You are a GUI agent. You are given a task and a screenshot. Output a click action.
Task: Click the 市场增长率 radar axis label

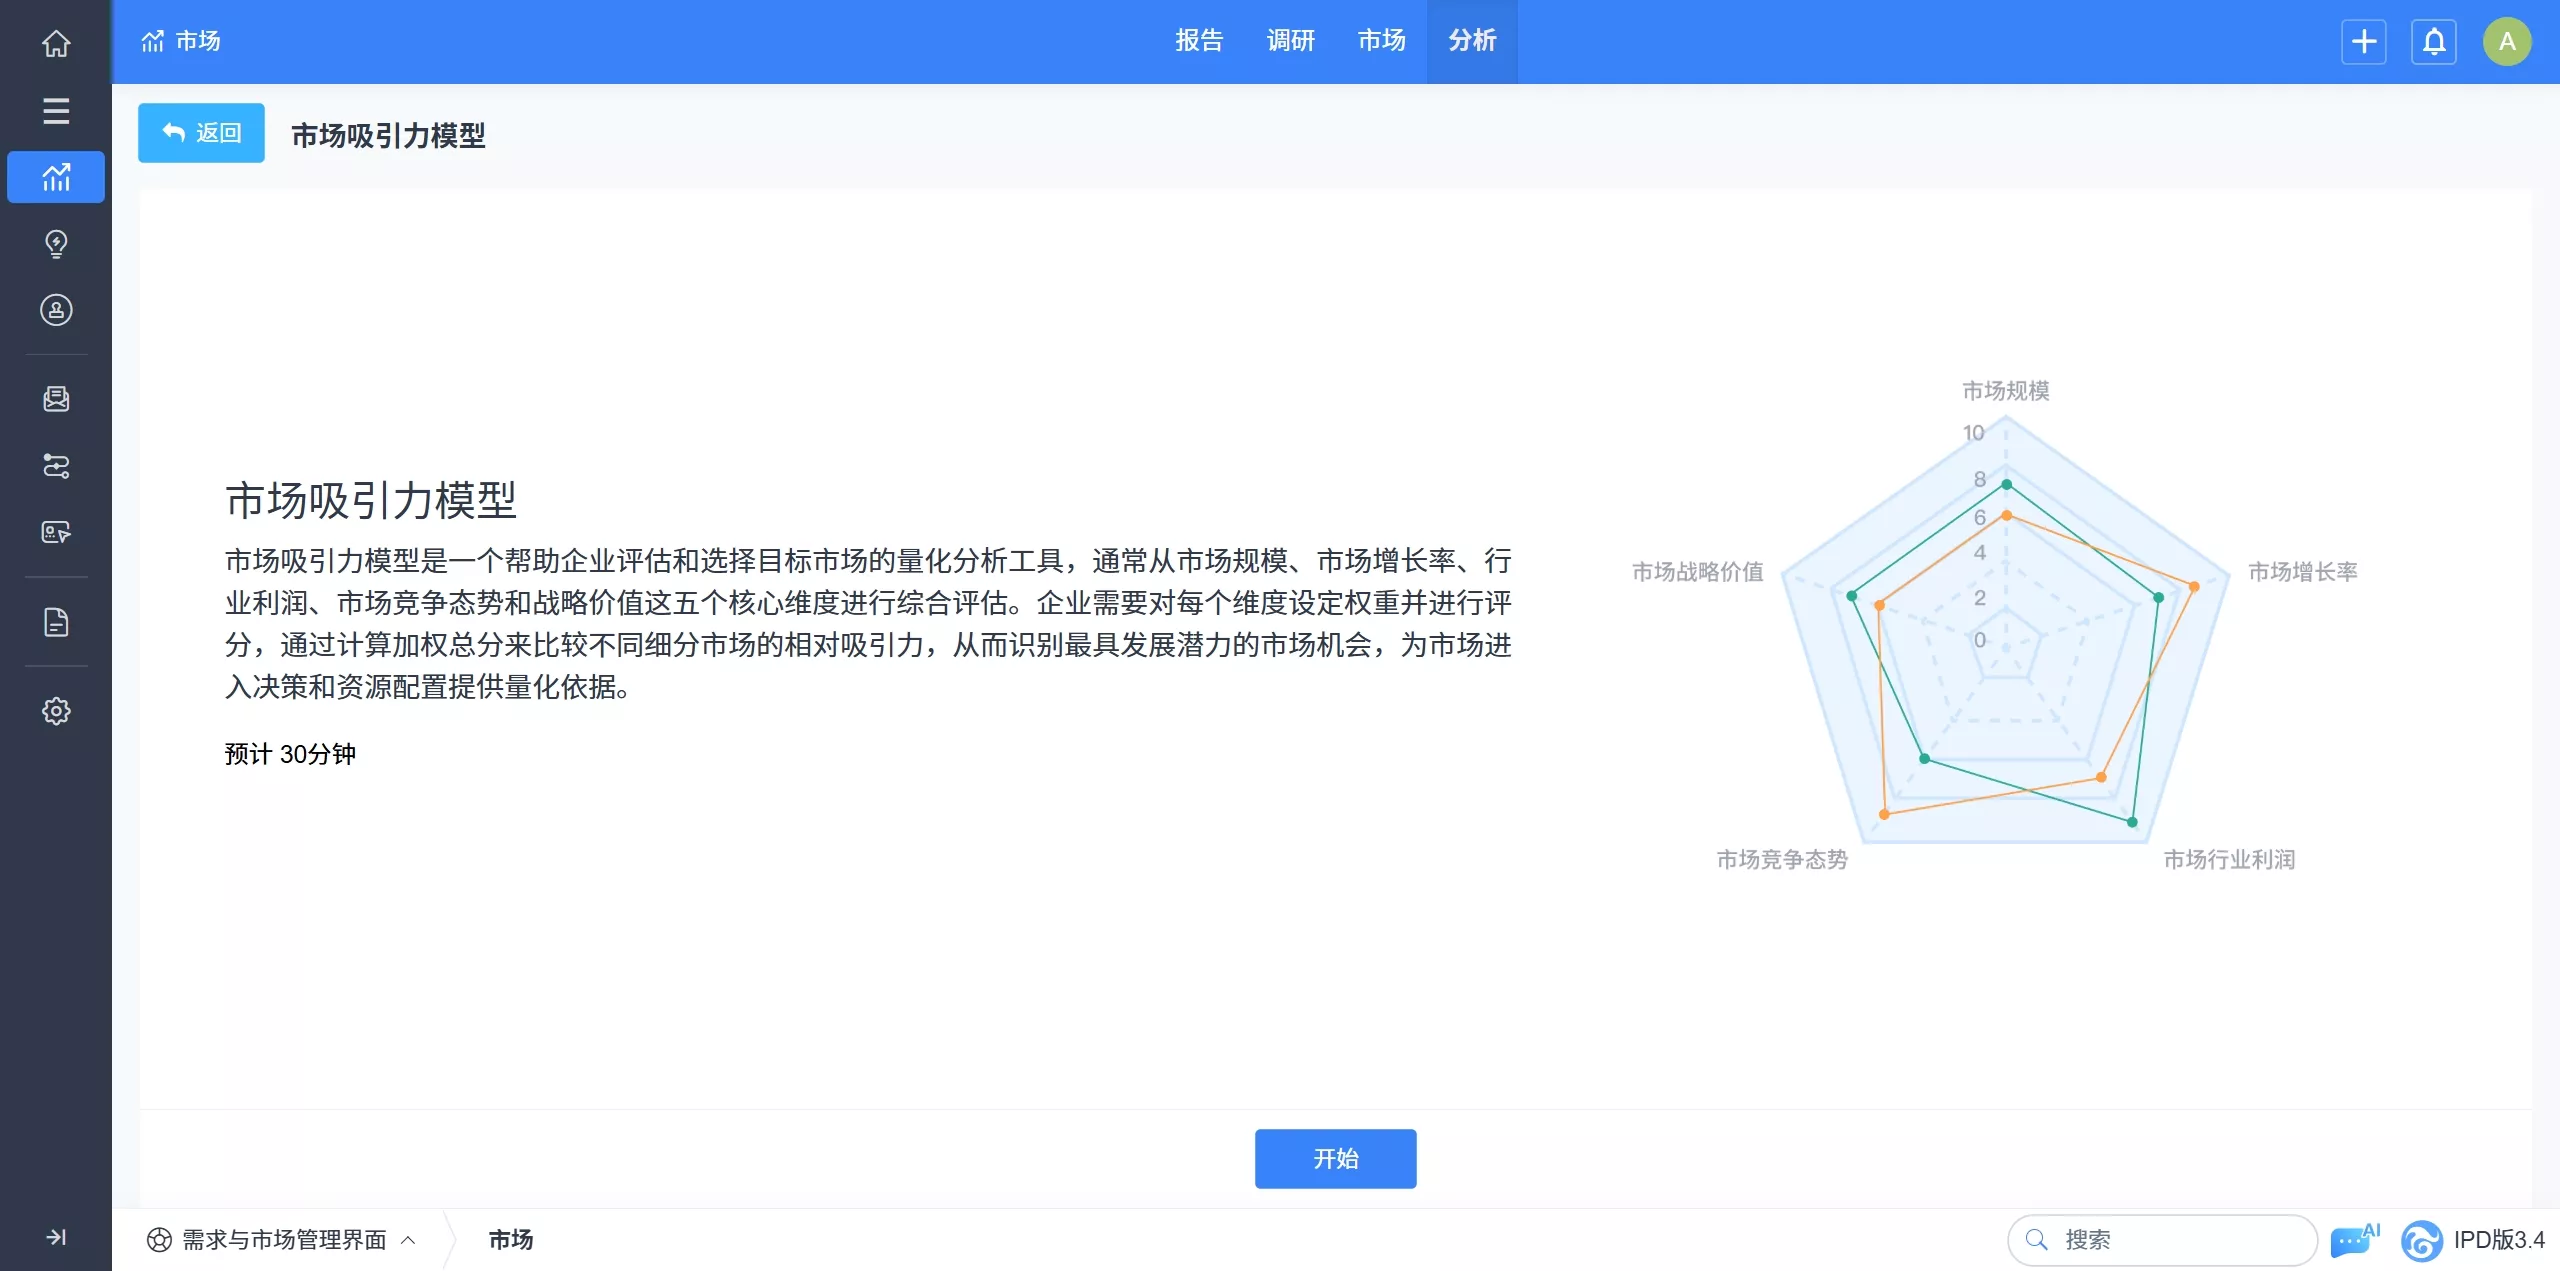pyautogui.click(x=2302, y=572)
